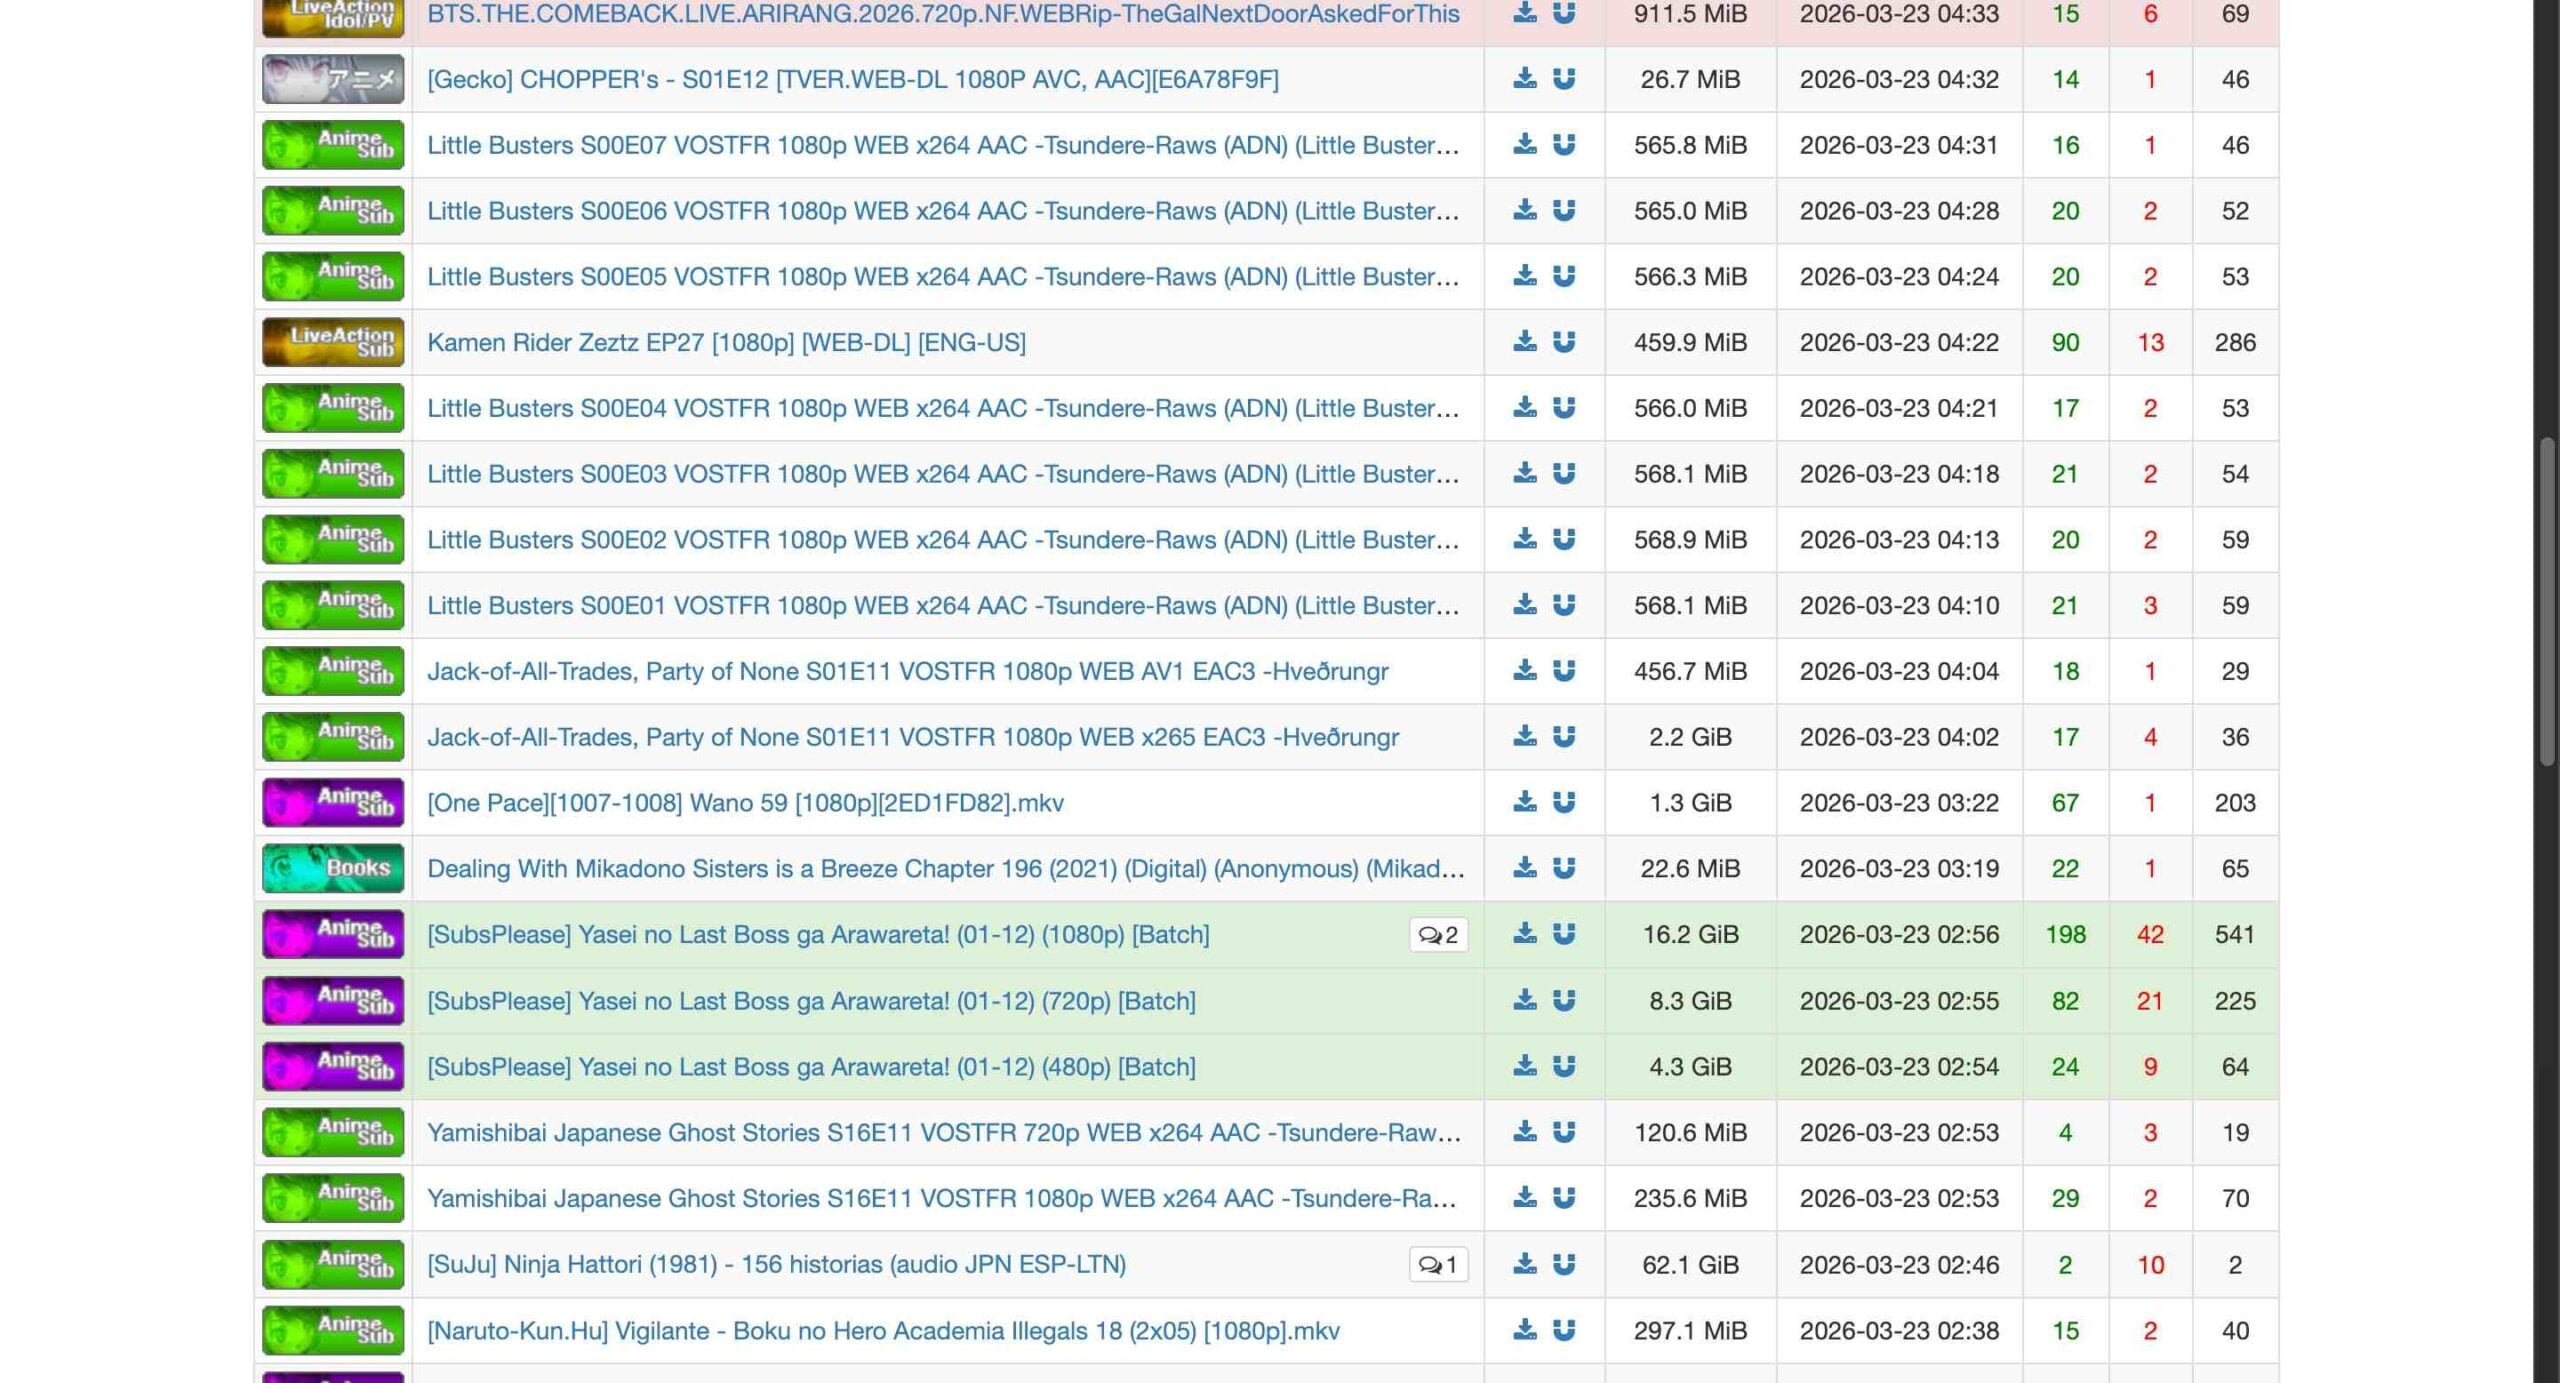
Task: Click the date 2026-03-23 03:22
Action: (1899, 802)
